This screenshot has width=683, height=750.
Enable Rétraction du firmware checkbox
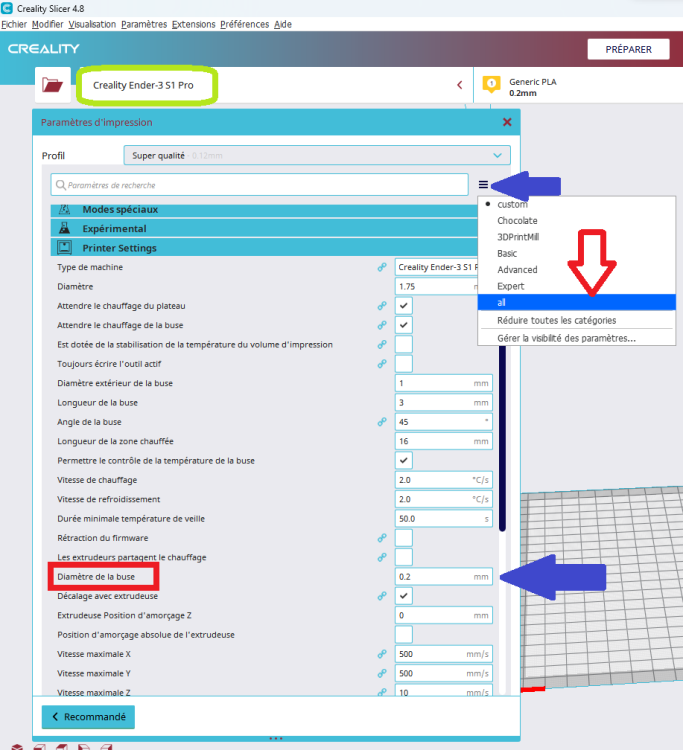tap(404, 538)
